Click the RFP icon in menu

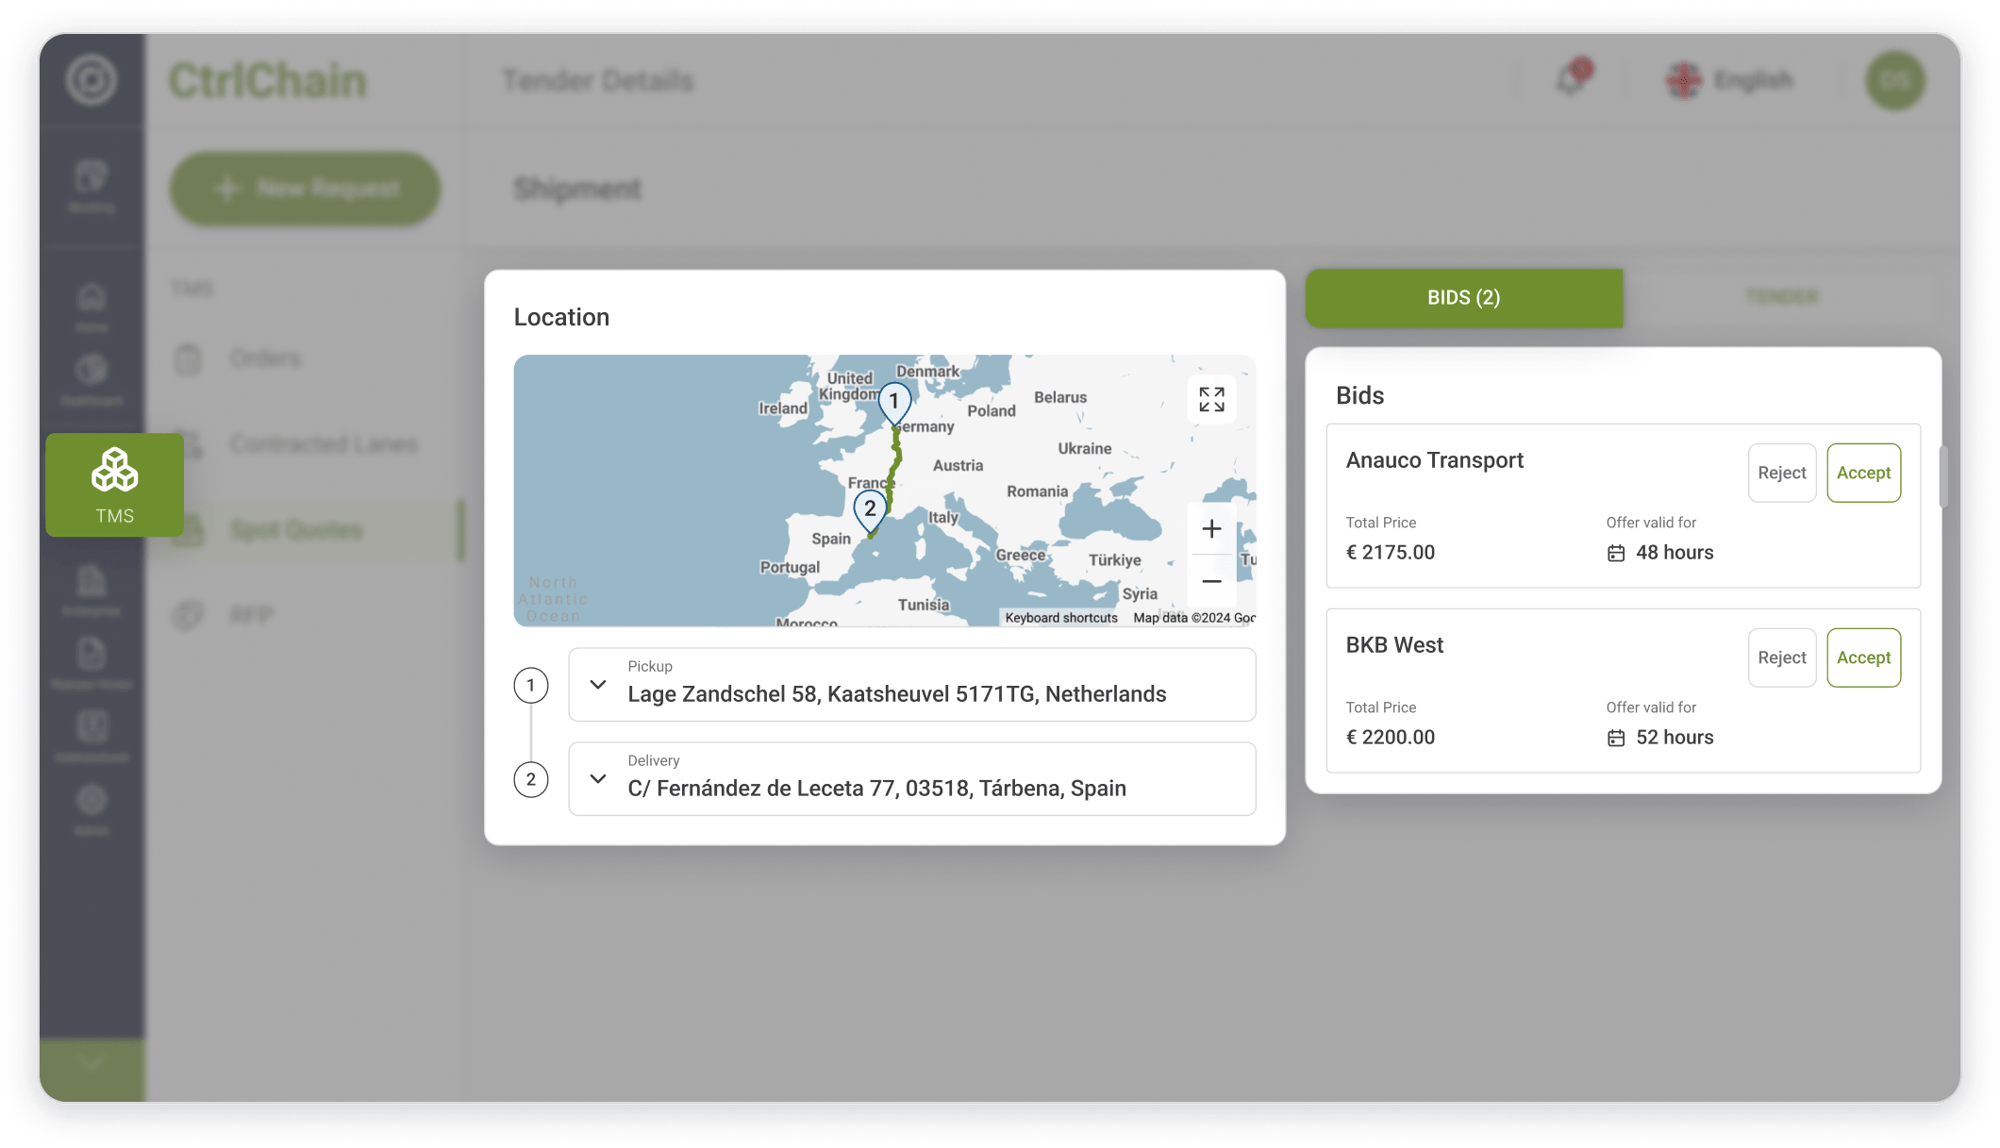coord(188,615)
